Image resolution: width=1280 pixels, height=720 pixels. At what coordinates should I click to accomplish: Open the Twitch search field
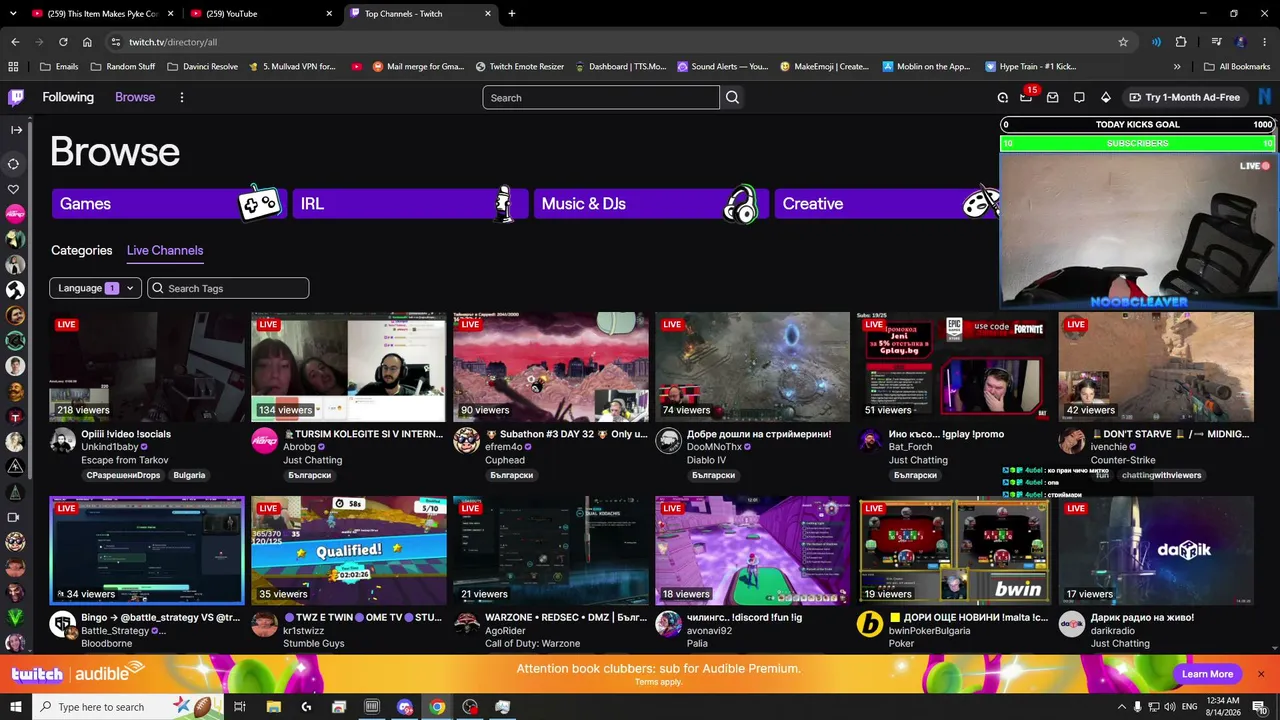[x=601, y=97]
